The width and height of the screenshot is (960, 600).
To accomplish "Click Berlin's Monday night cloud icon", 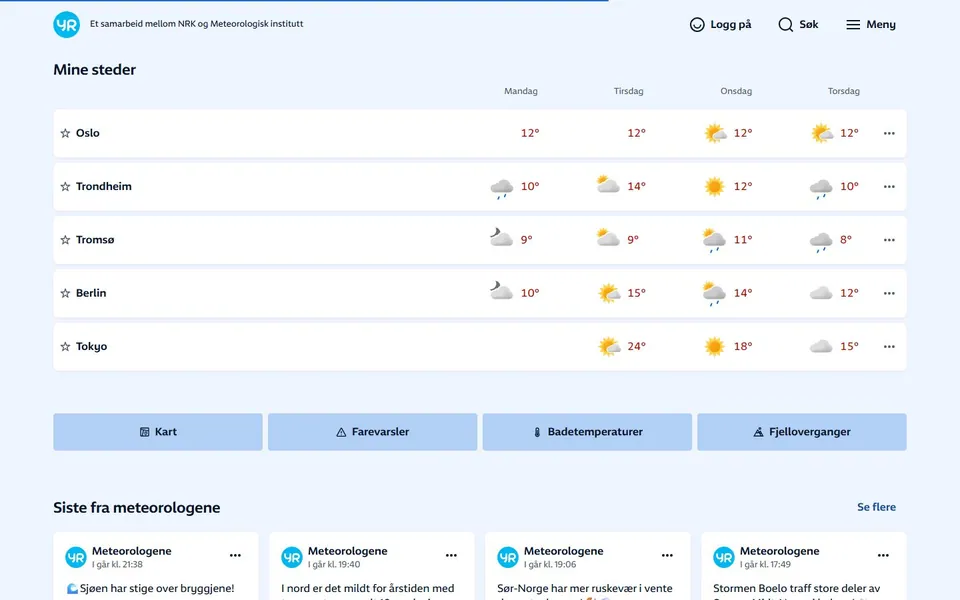I will [501, 291].
